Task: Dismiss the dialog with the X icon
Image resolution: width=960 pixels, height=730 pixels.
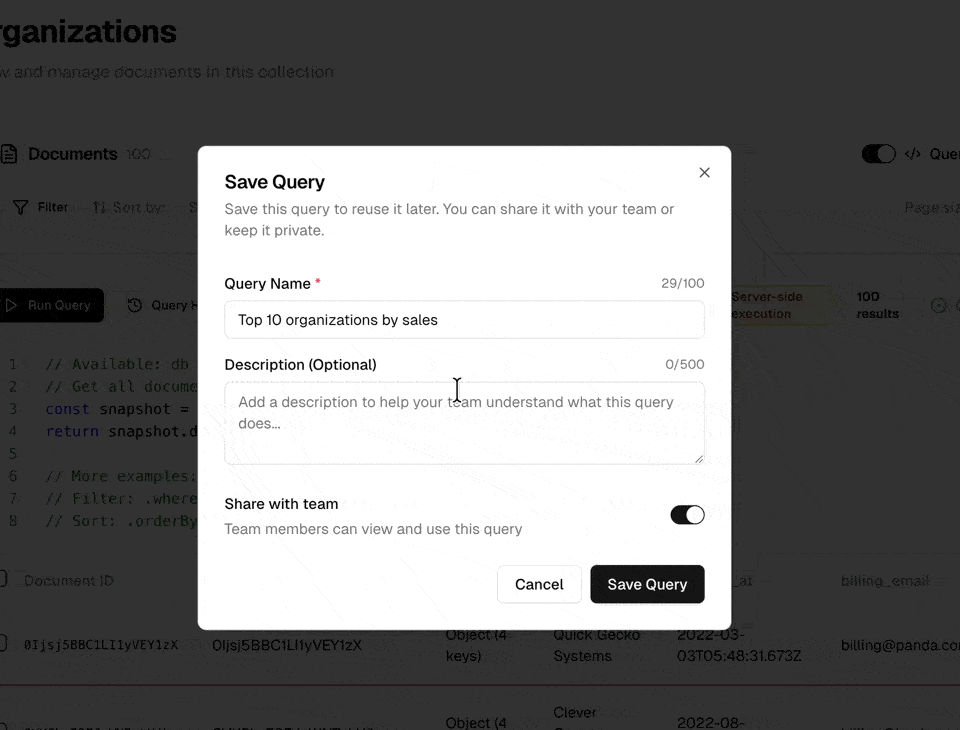Action: click(x=705, y=172)
